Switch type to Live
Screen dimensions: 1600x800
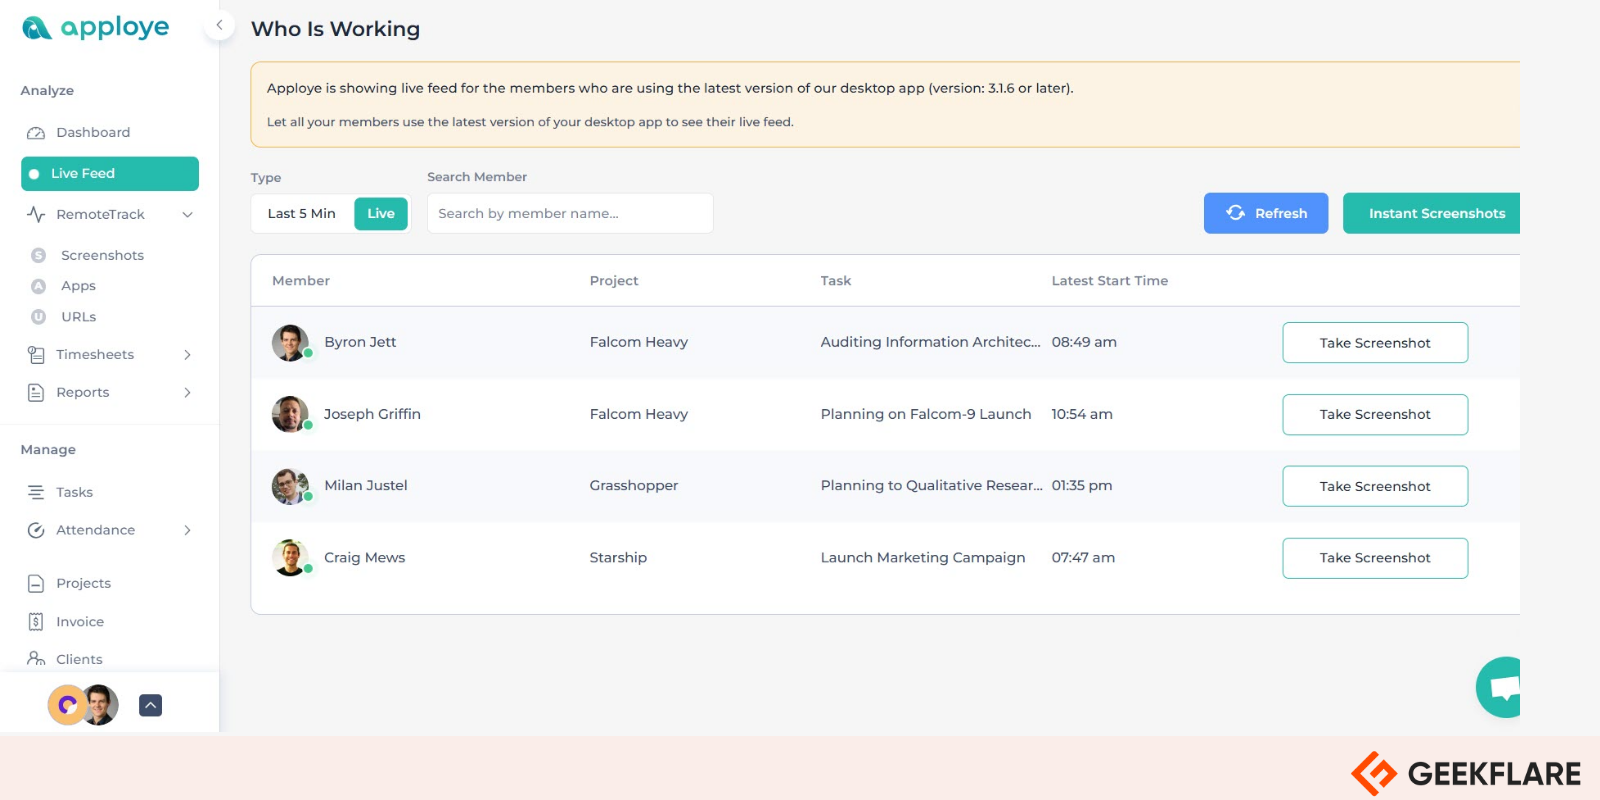tap(381, 214)
